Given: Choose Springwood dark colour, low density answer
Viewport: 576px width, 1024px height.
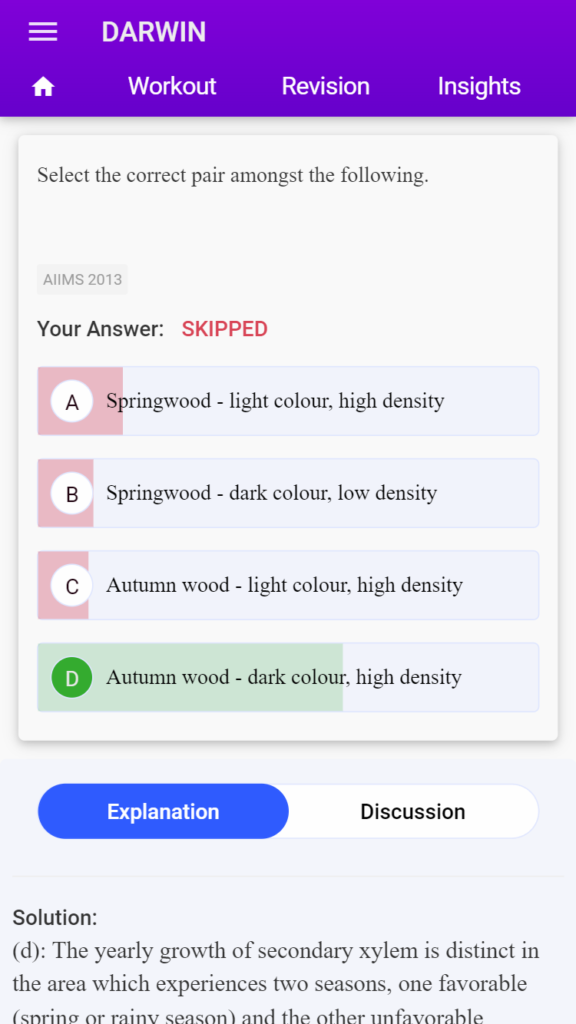Looking at the screenshot, I should pyautogui.click(x=288, y=493).
